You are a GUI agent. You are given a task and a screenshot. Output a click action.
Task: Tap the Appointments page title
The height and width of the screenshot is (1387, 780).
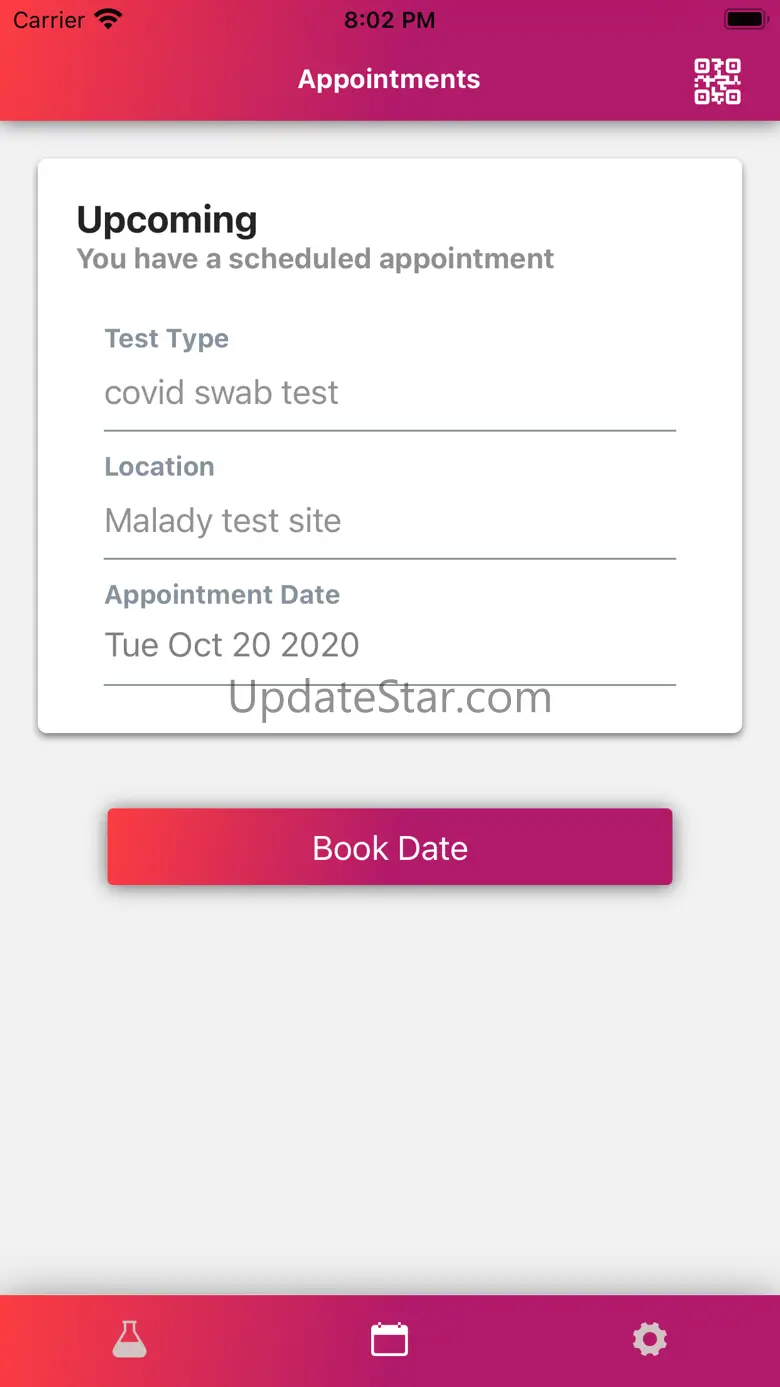389,79
